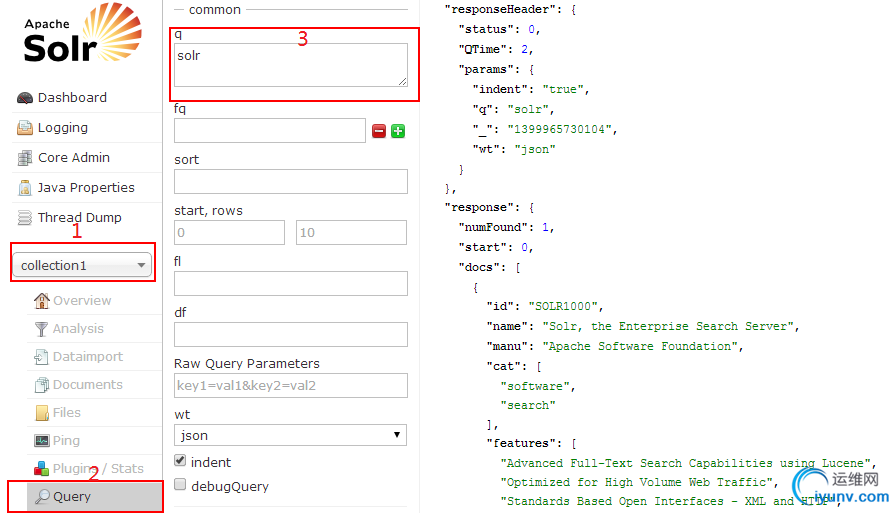This screenshot has width=895, height=513.
Task: Open the Plugins / Stats section
Action: pos(98,468)
